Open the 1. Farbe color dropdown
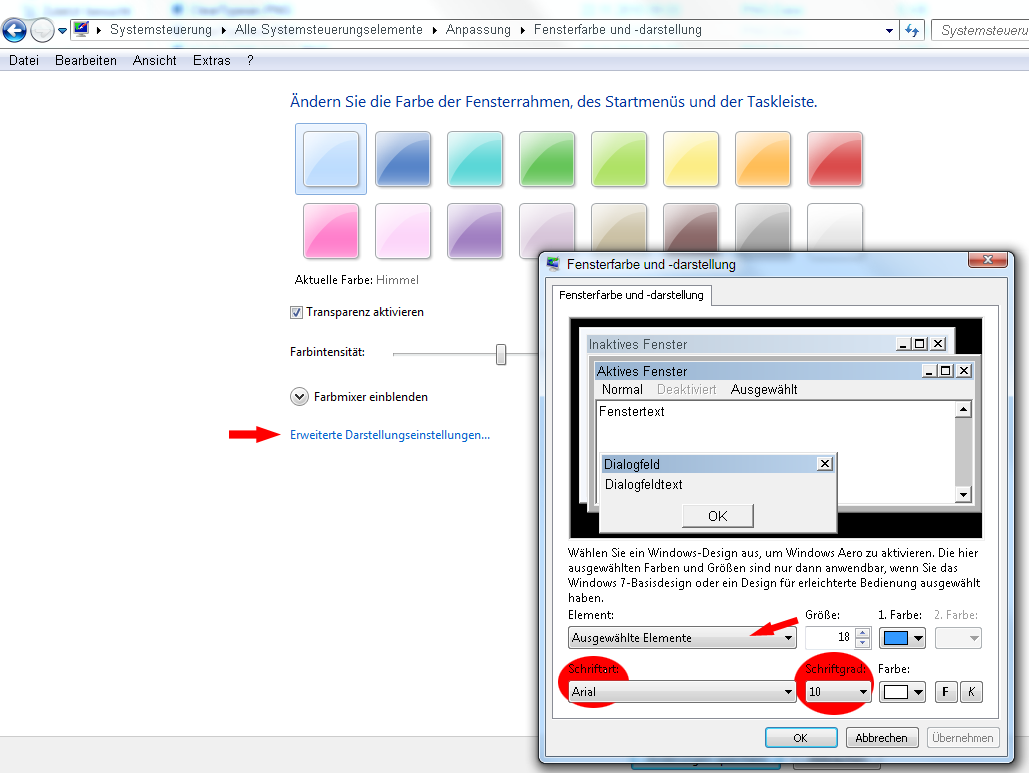This screenshot has width=1029, height=773. click(902, 638)
